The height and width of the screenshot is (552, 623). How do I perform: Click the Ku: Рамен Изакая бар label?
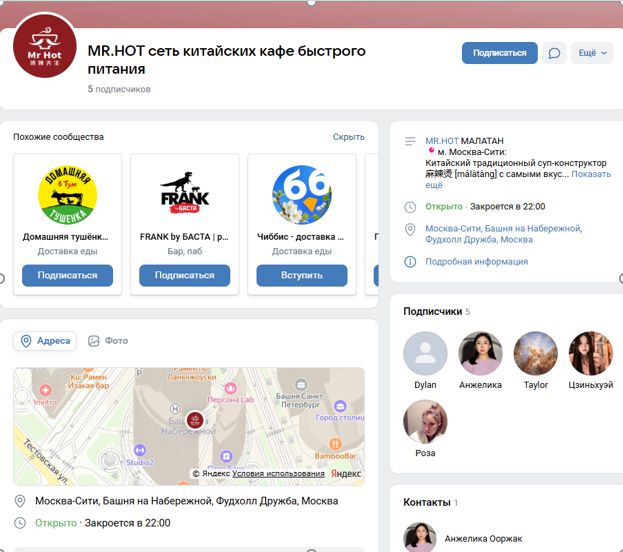(89, 381)
